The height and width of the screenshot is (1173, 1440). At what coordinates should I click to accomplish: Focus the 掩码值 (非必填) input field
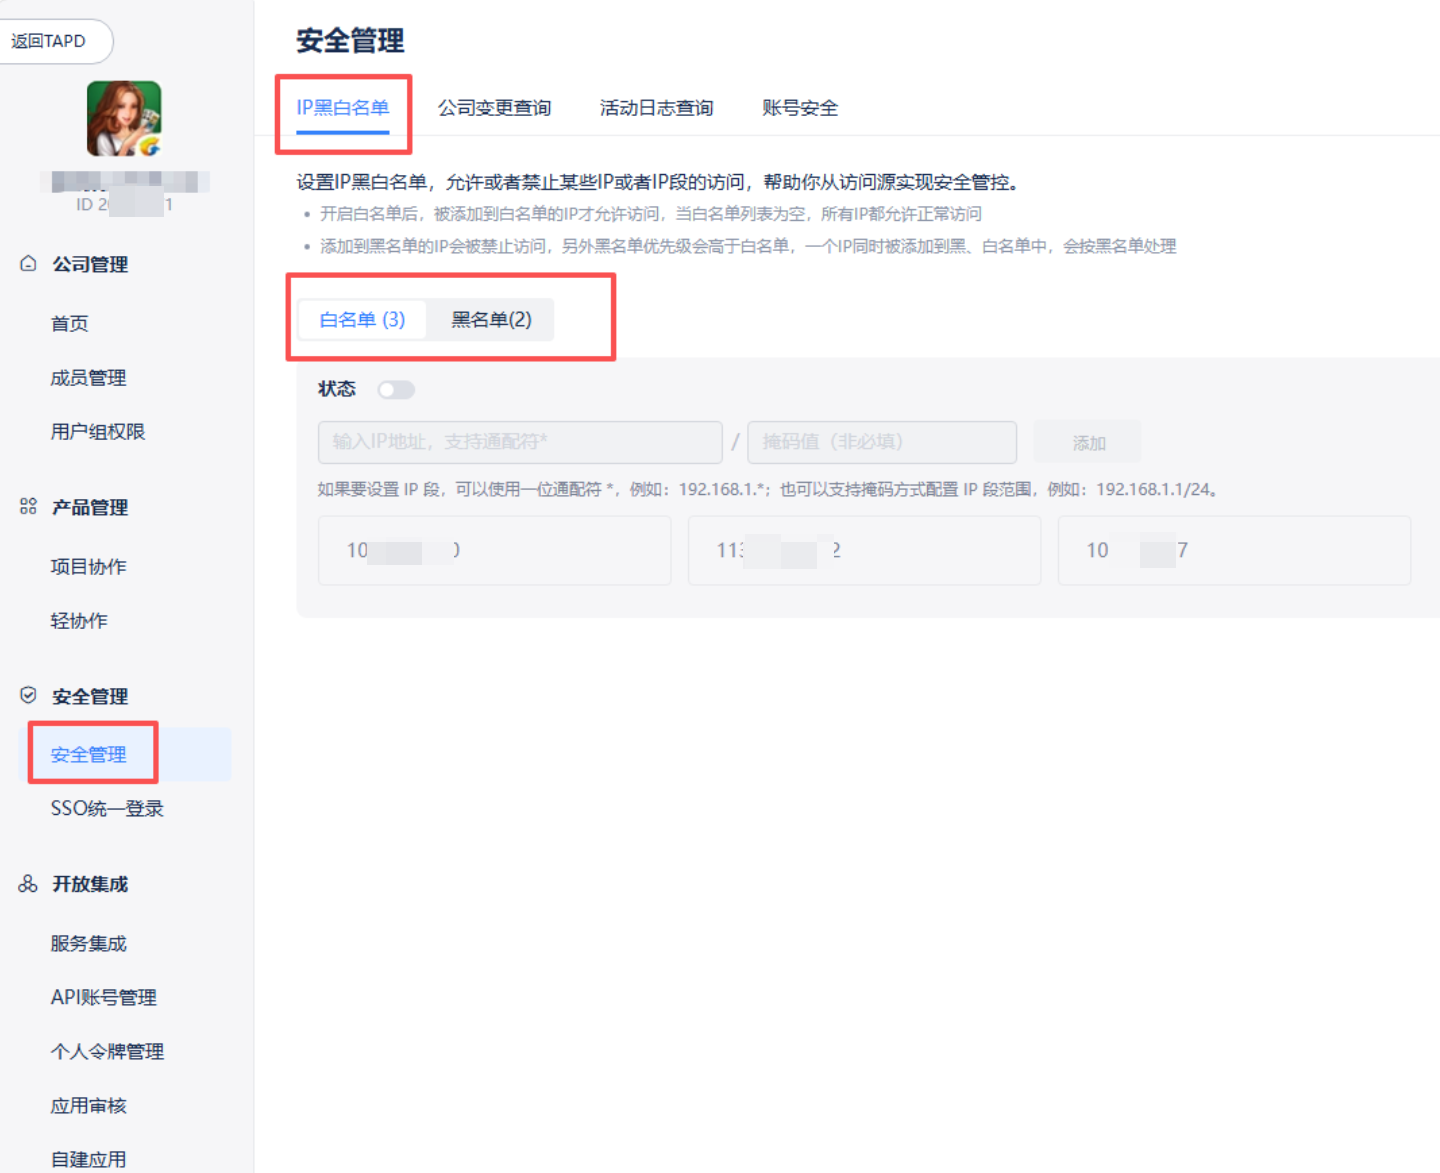[882, 442]
